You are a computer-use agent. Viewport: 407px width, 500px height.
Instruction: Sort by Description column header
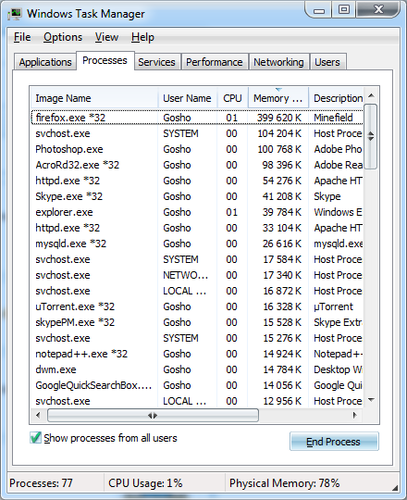coord(336,98)
